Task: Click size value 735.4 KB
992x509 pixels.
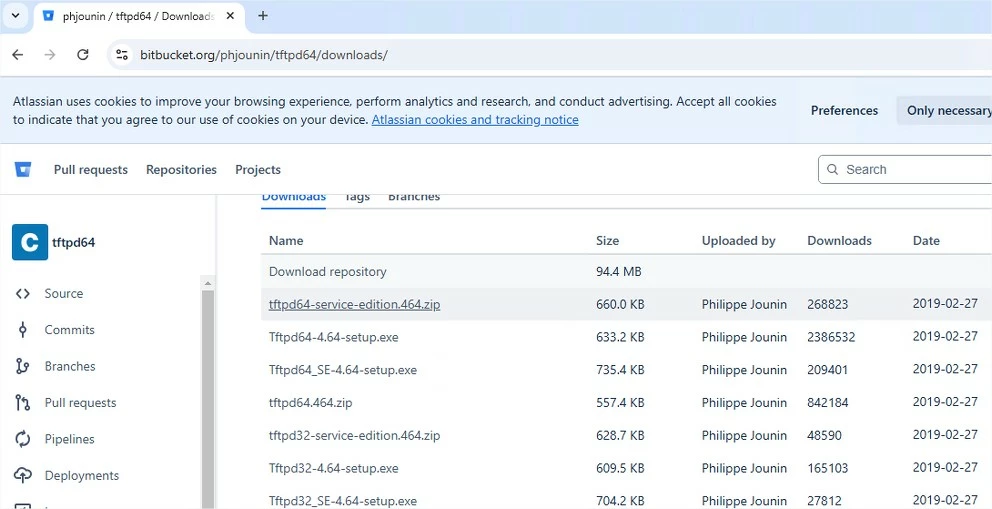Action: coord(620,370)
